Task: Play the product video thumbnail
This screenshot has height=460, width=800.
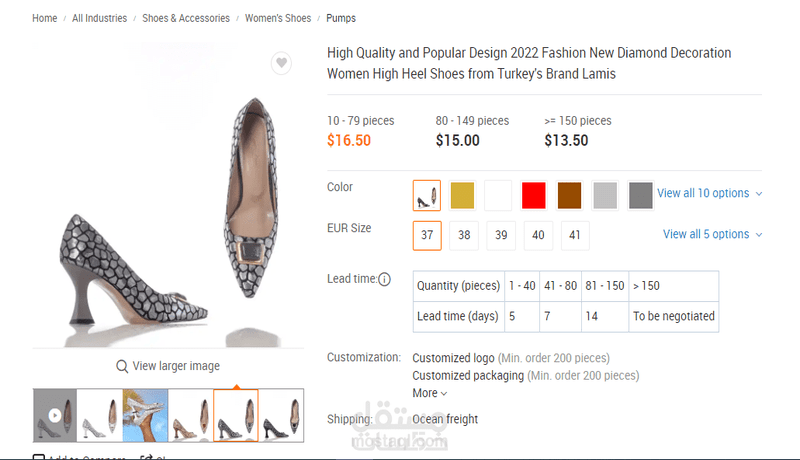Action: coord(55,415)
